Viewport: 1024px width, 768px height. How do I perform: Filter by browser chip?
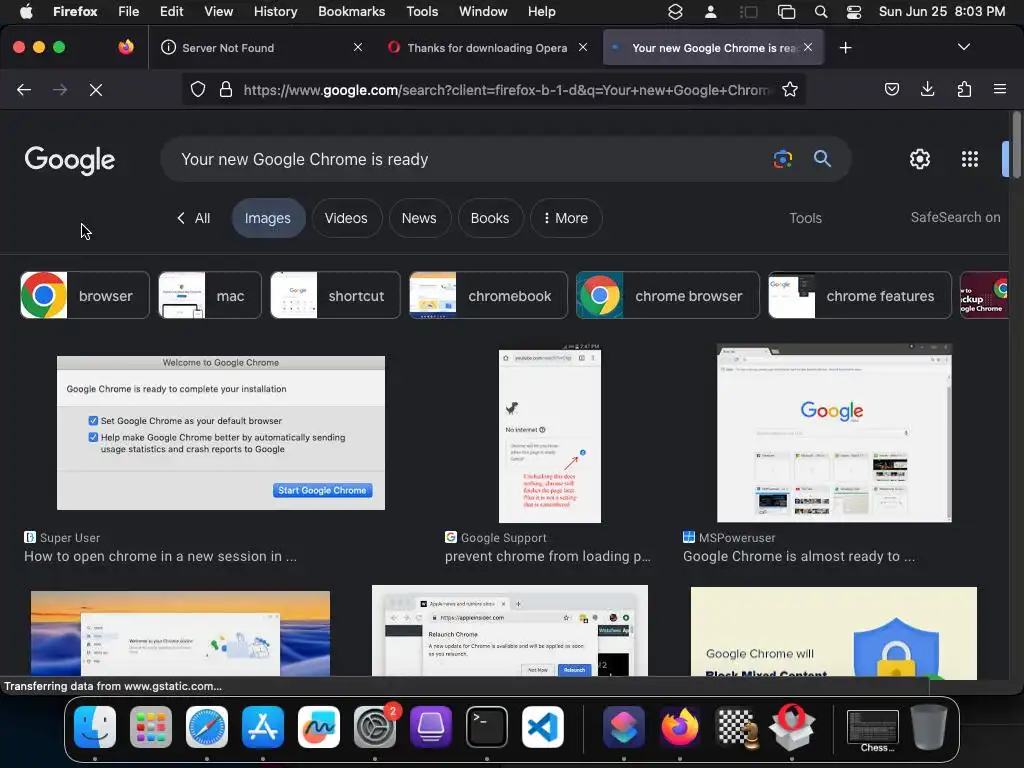tap(85, 295)
